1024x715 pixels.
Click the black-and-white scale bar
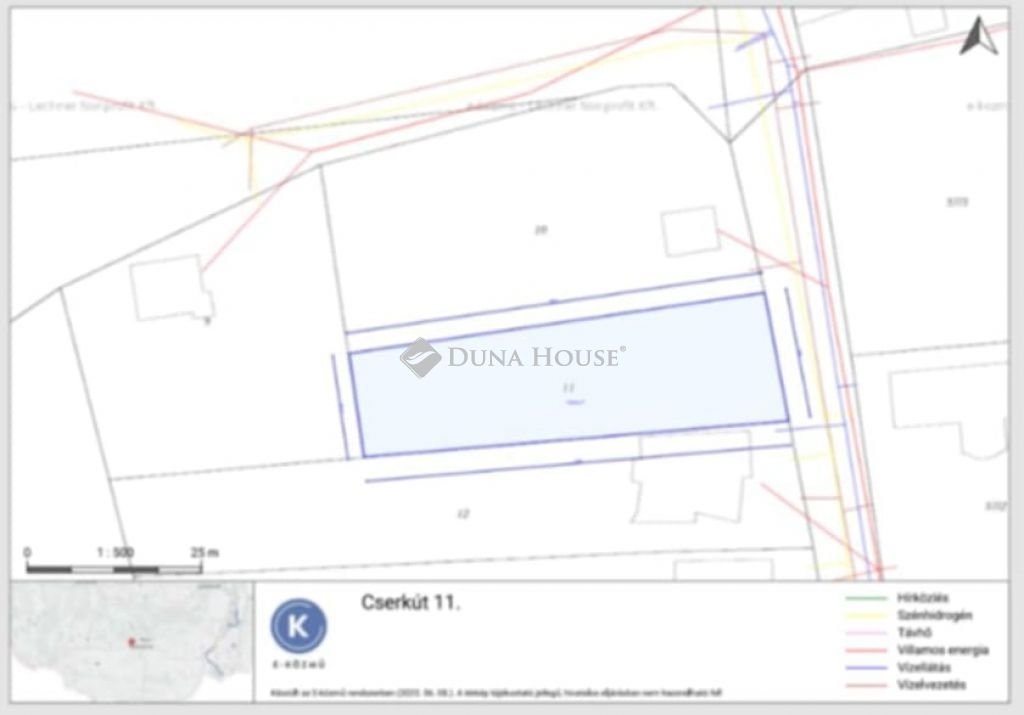coord(114,570)
